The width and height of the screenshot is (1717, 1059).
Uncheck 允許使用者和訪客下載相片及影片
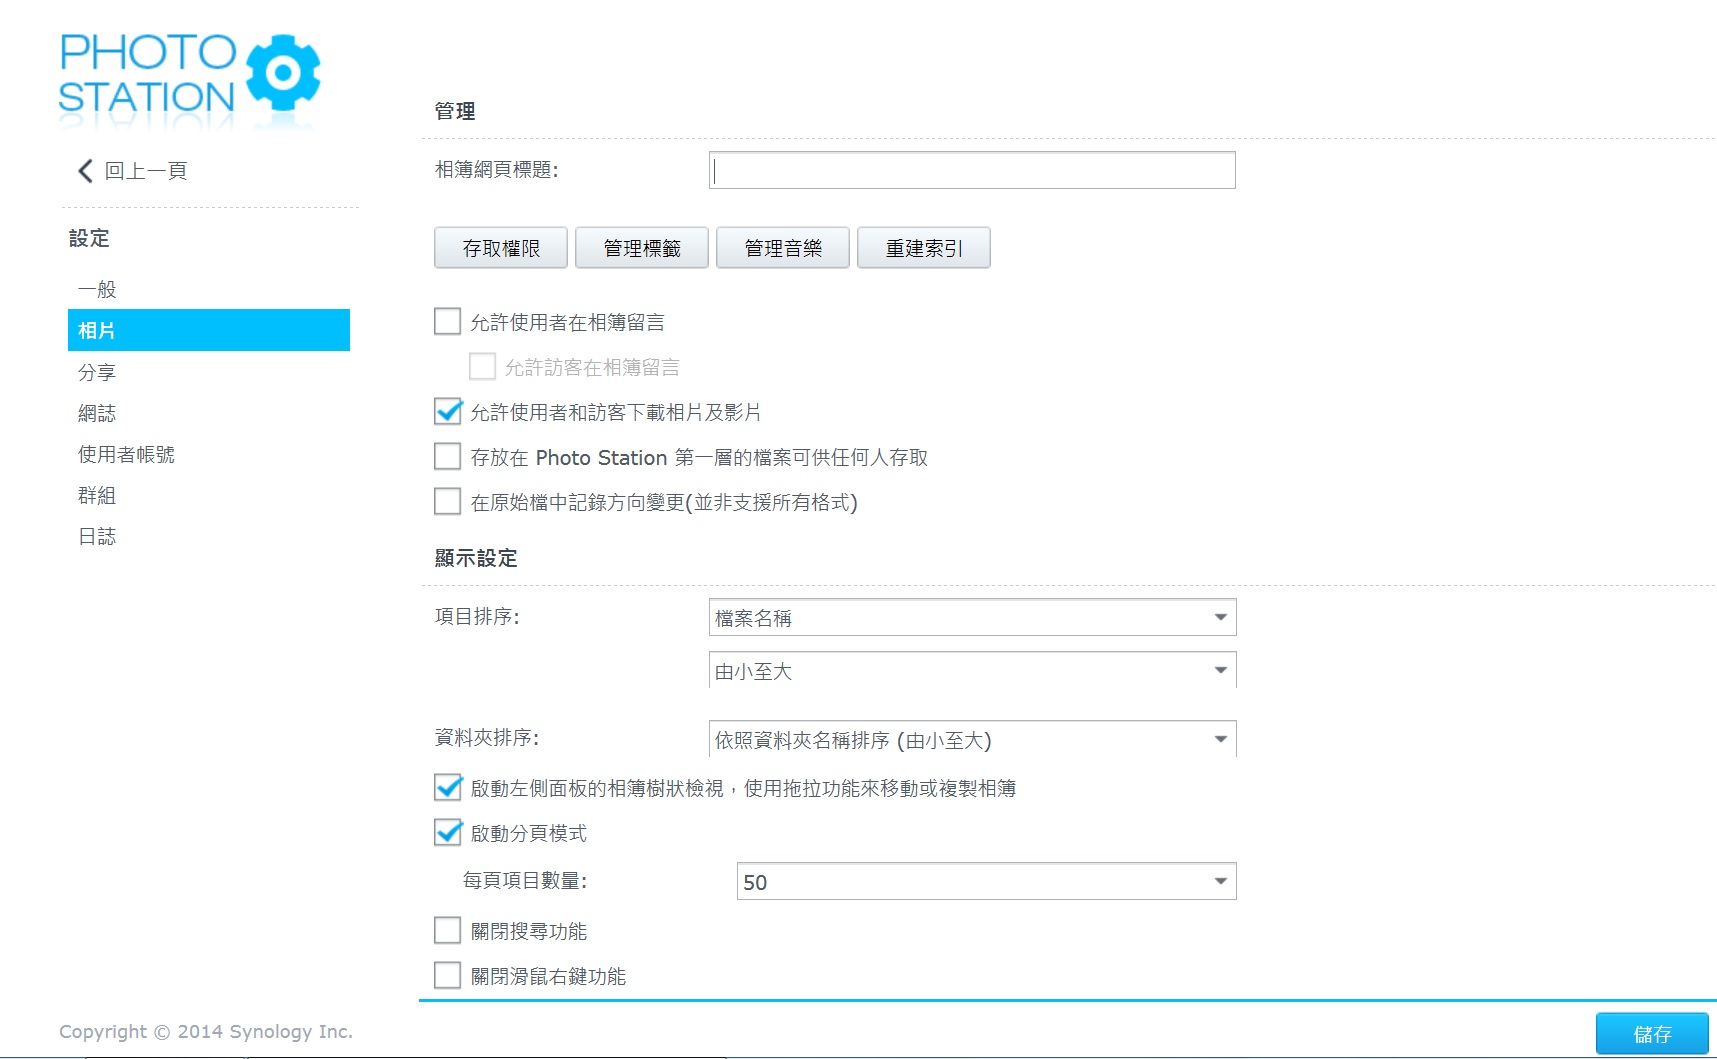448,411
